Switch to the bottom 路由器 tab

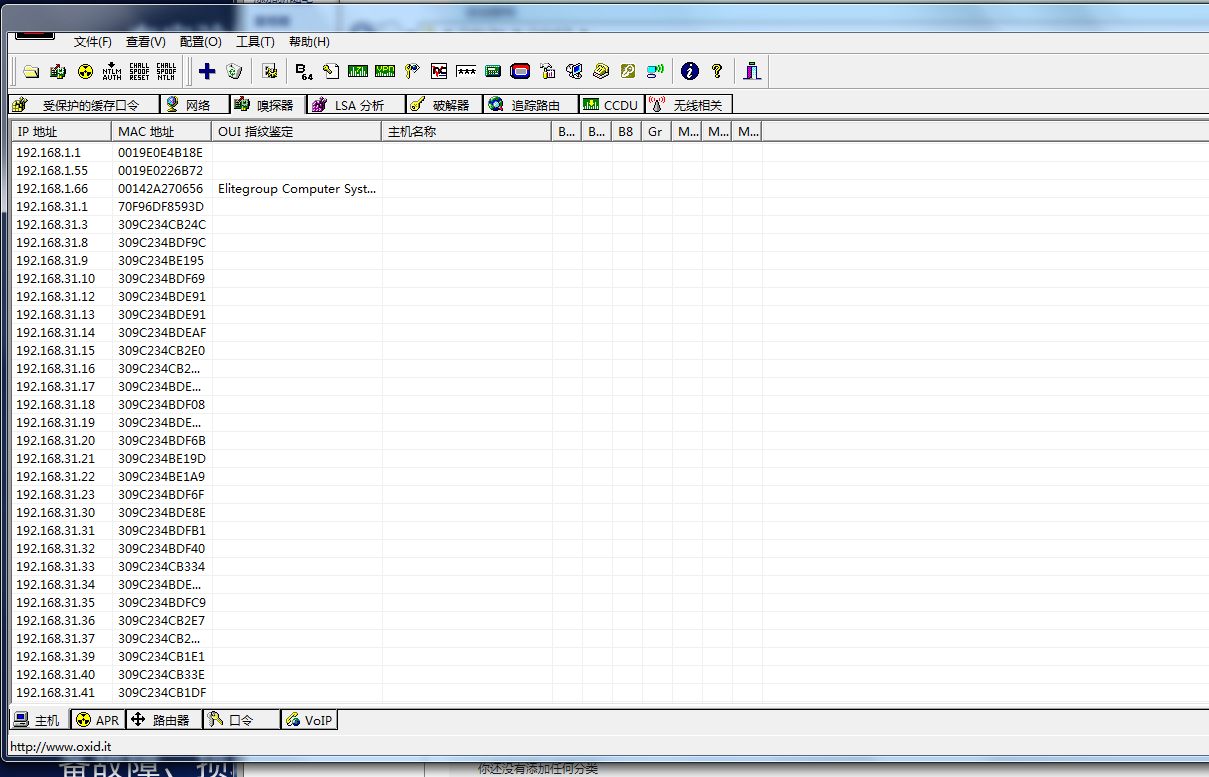164,720
